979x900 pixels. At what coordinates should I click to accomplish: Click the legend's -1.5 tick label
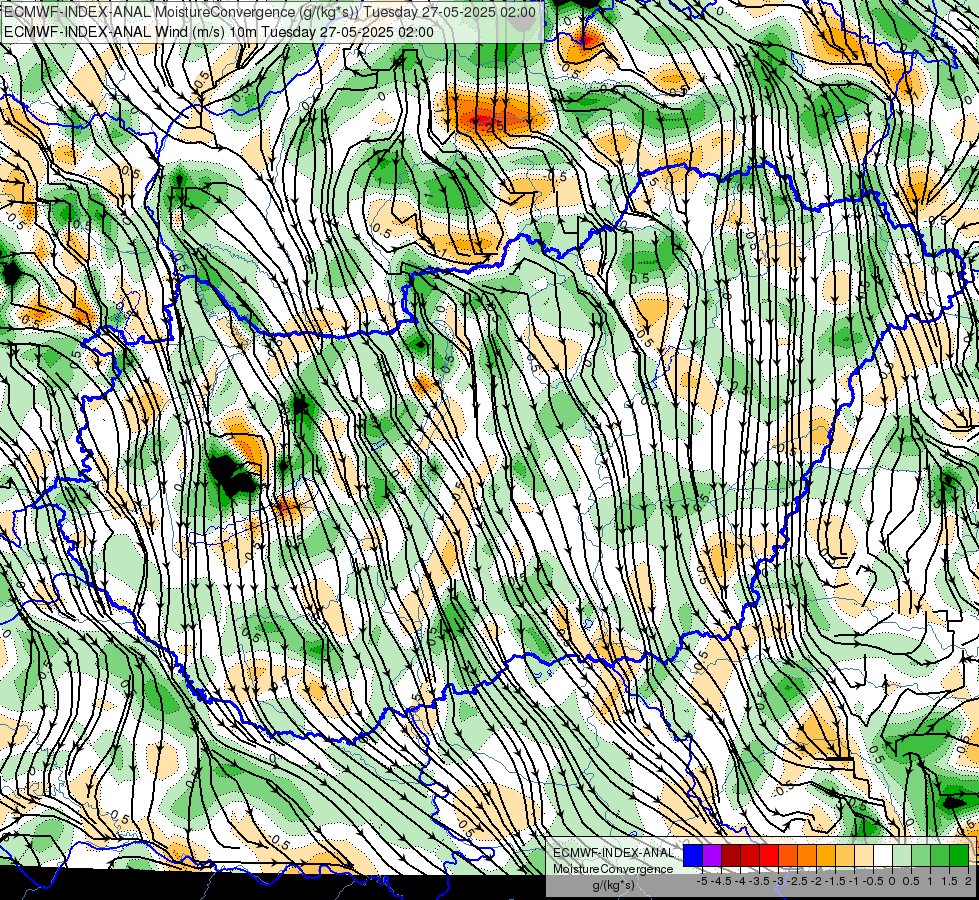click(x=835, y=881)
